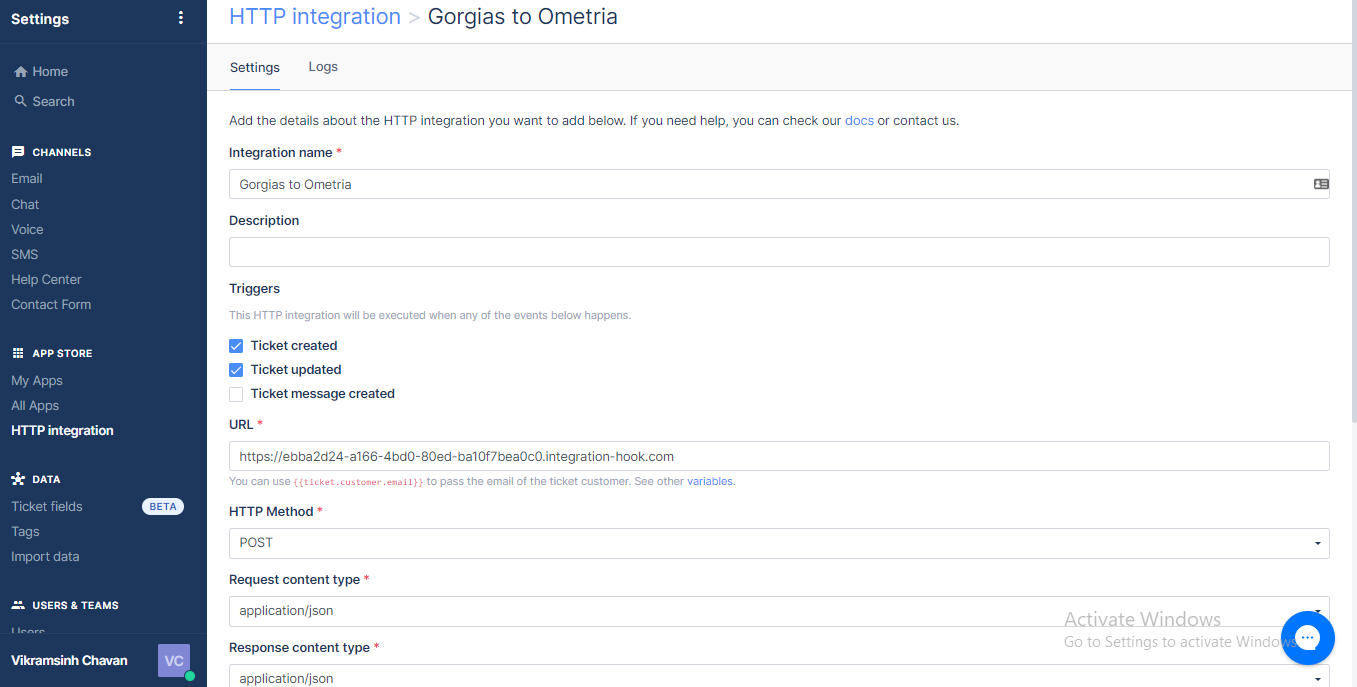Click the Data section icon
The height and width of the screenshot is (687, 1357).
point(18,479)
